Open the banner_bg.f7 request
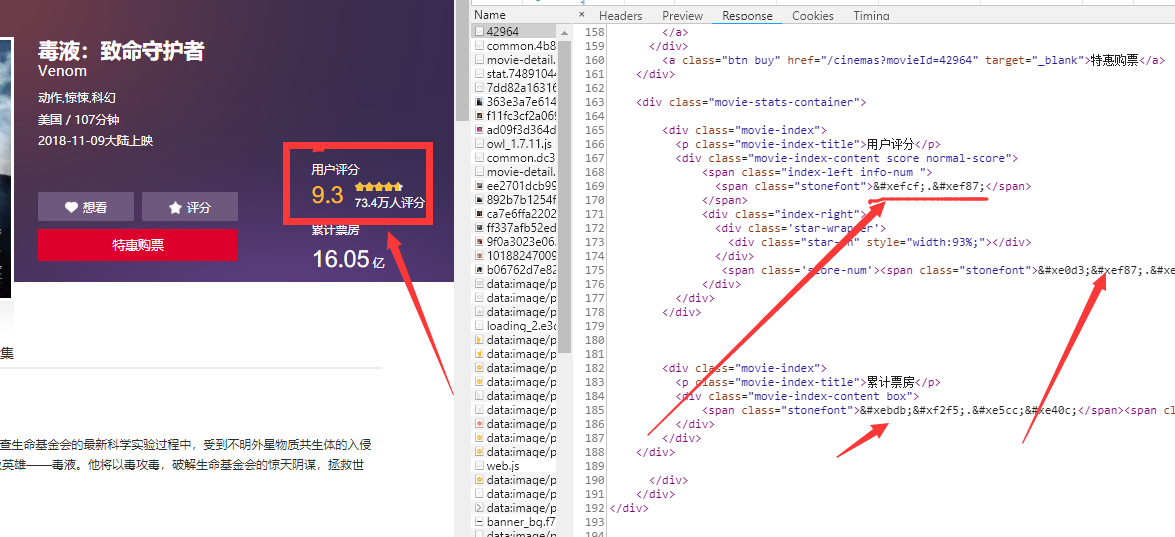 click(515, 521)
